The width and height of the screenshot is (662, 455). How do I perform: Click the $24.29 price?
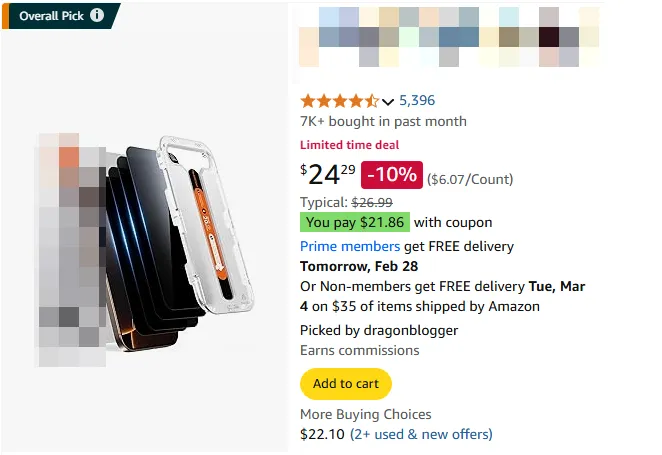[x=328, y=174]
